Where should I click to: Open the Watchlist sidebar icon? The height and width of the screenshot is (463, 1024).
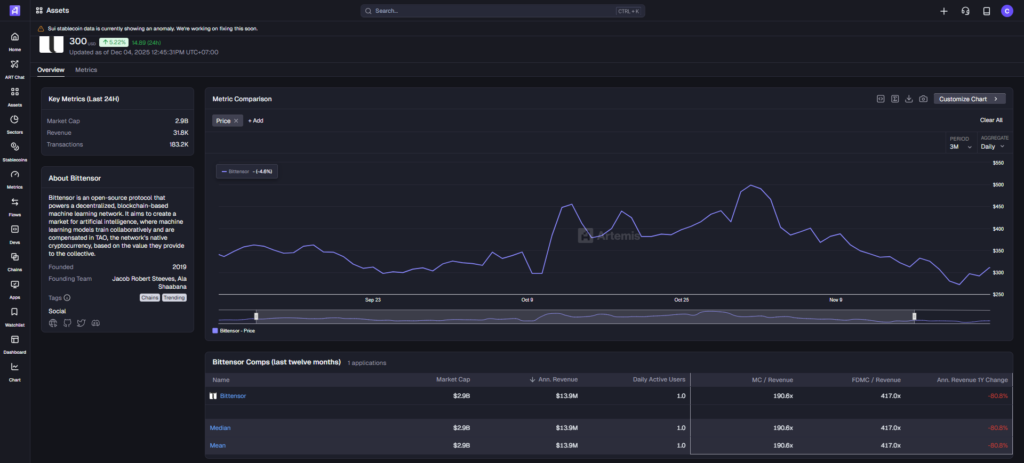click(x=14, y=312)
